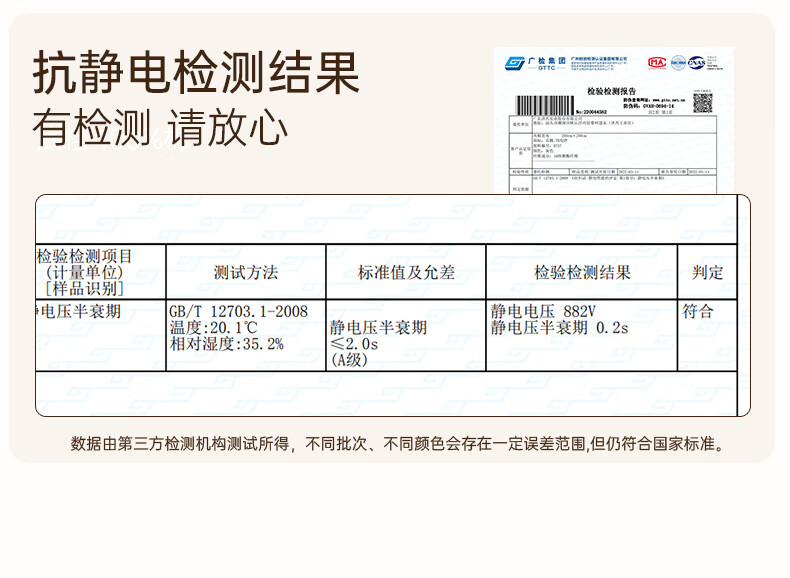
Task: Click the (计量单位) line in the header
Action: 84,273
